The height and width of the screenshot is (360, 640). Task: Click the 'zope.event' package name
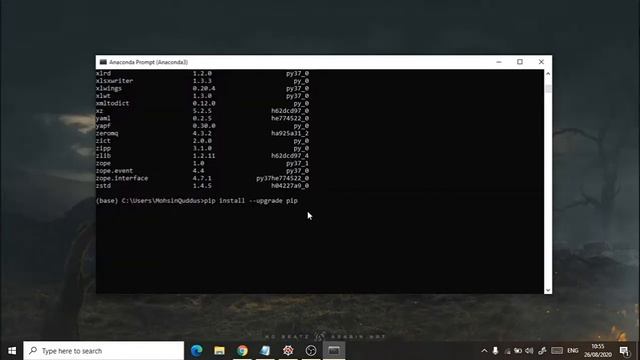tap(115, 171)
